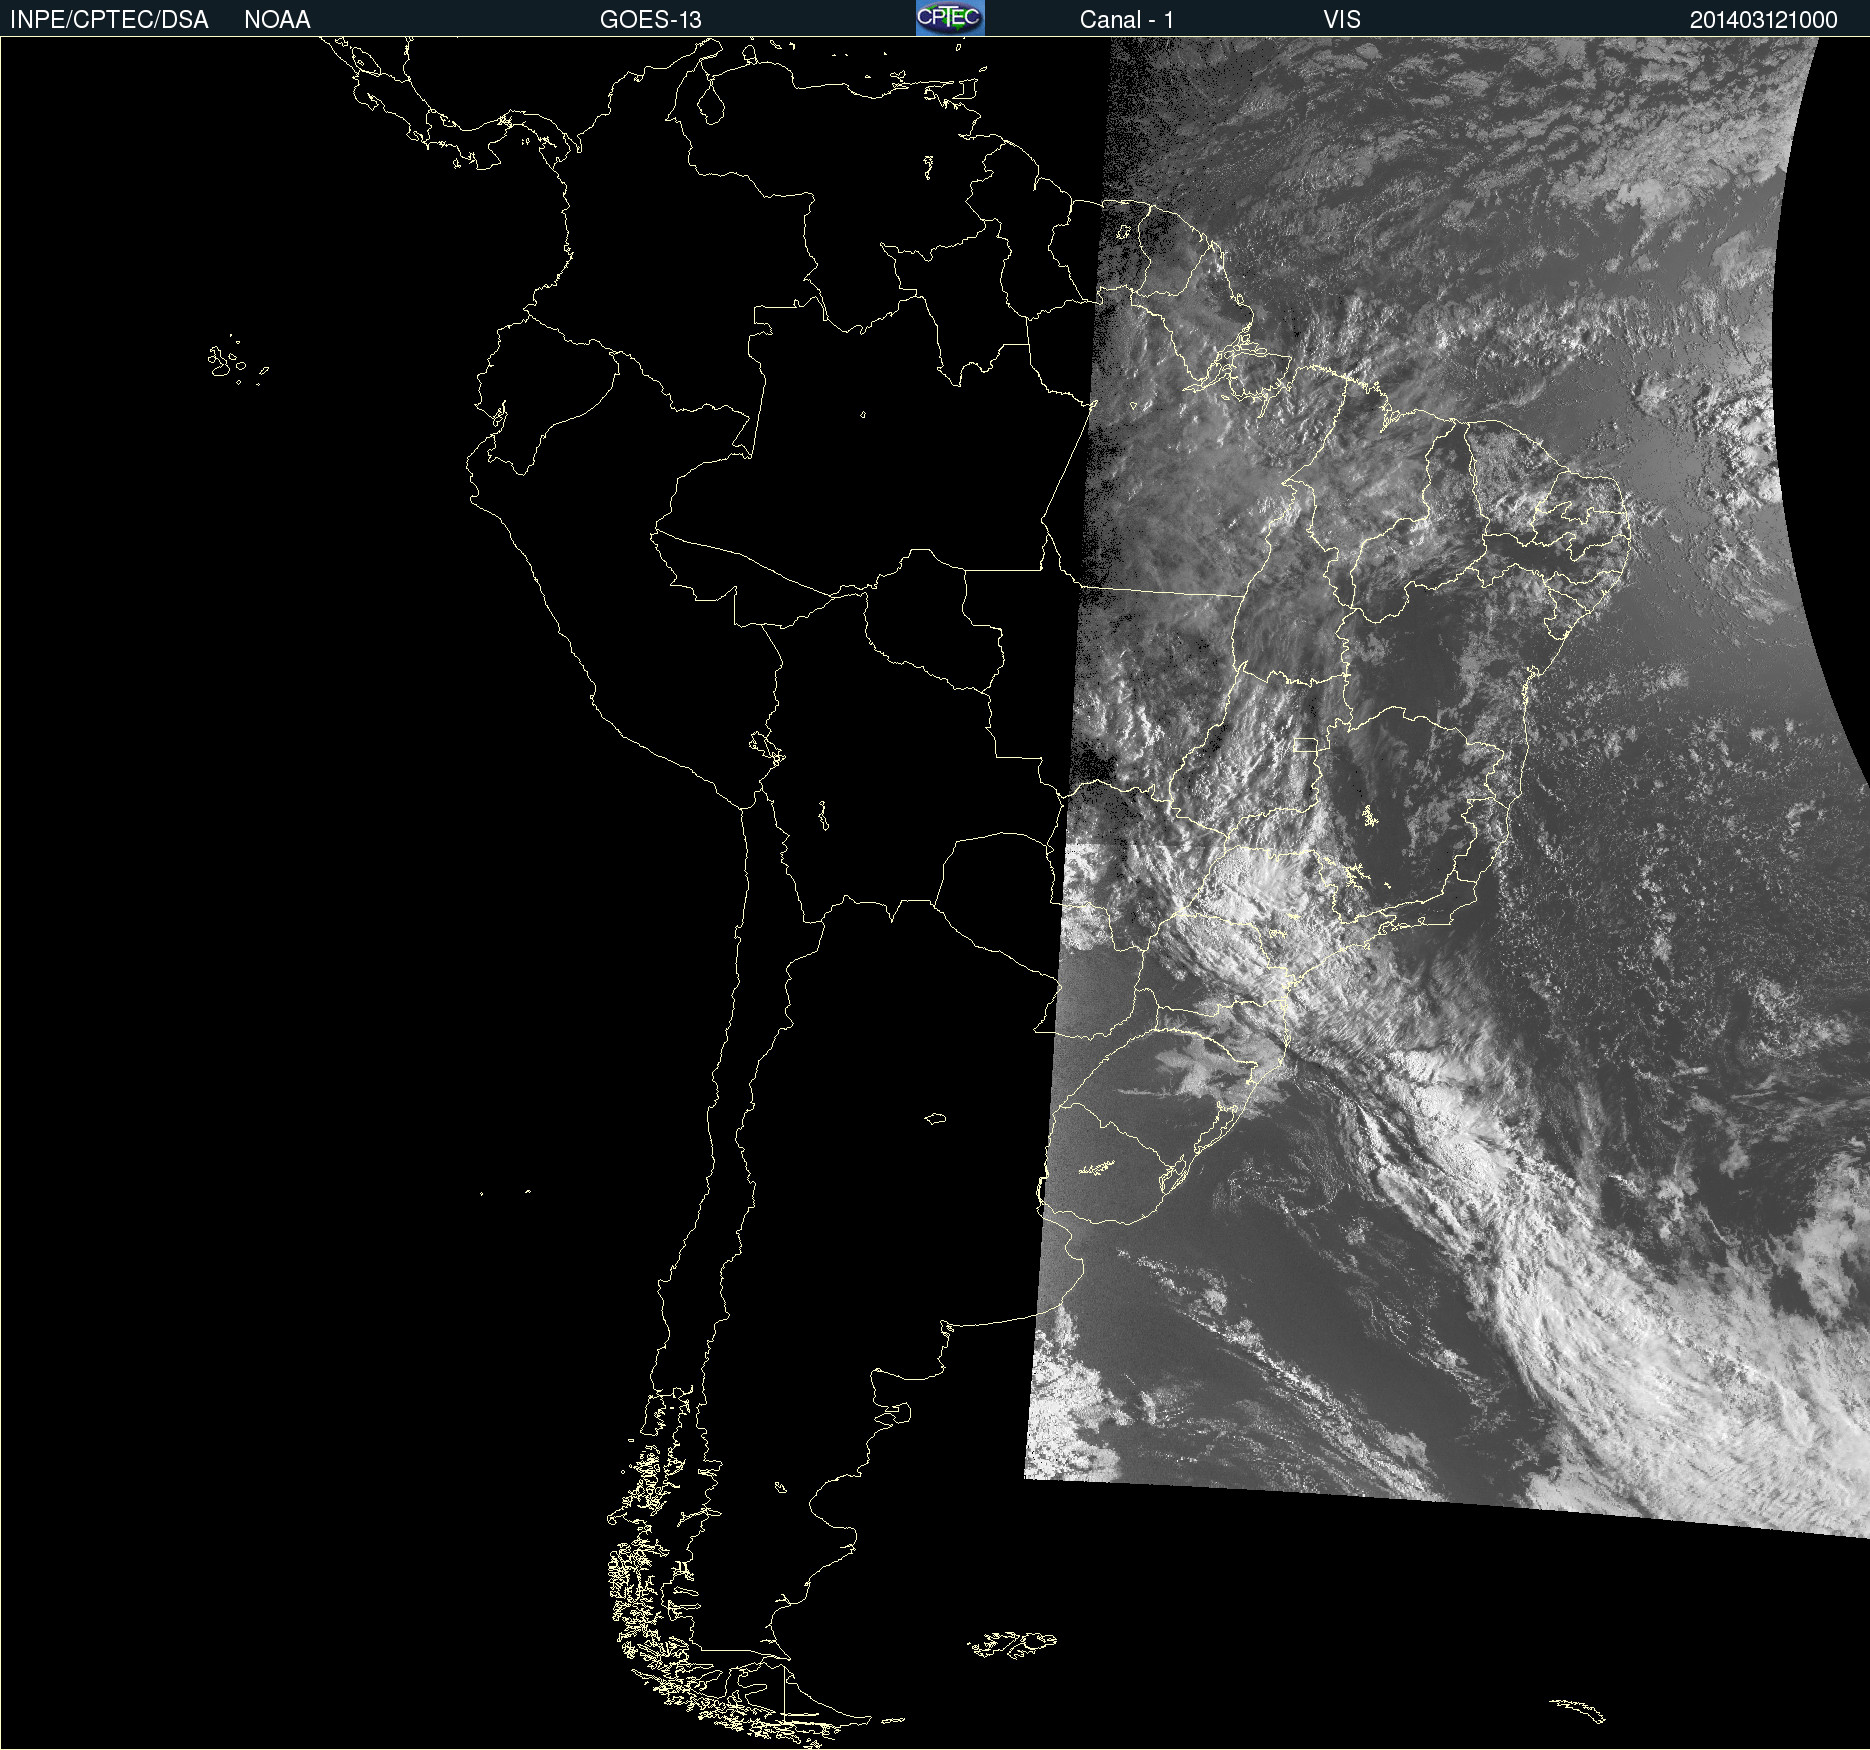
Task: Click the Canal - 1 label
Action: coord(1126,20)
